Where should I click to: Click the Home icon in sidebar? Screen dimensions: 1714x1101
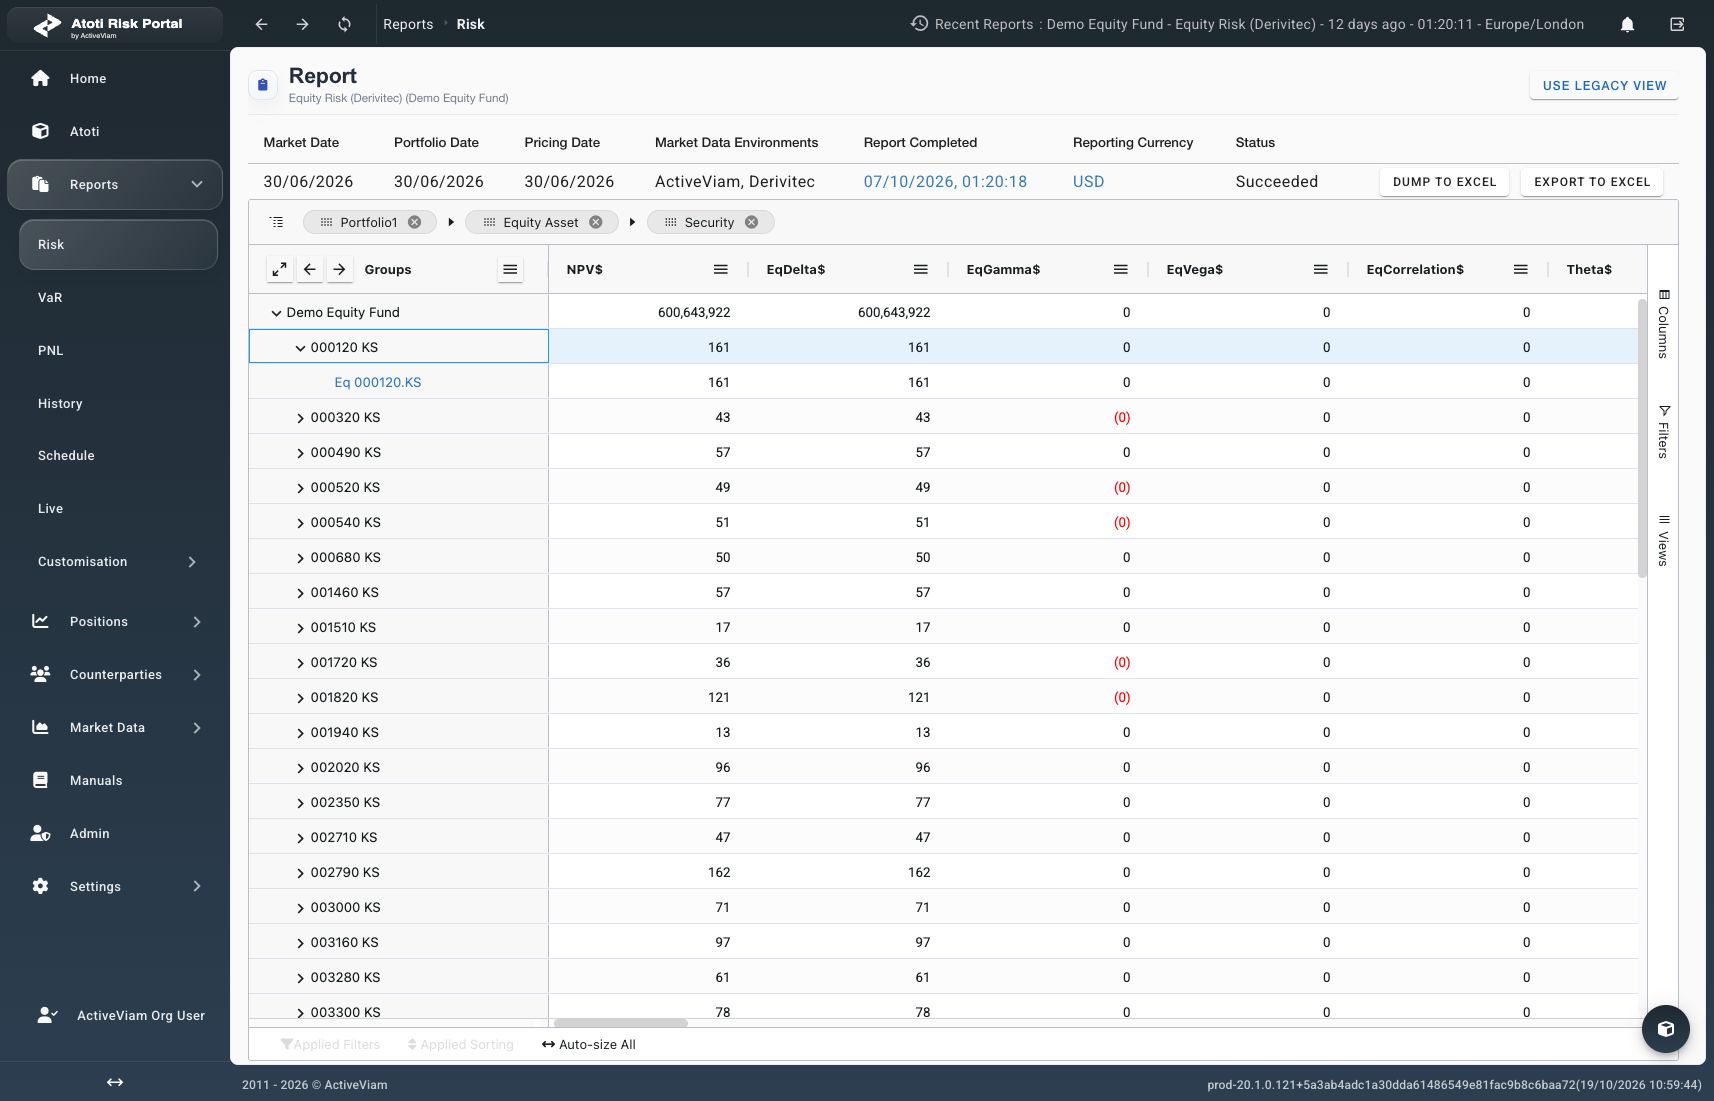click(40, 78)
